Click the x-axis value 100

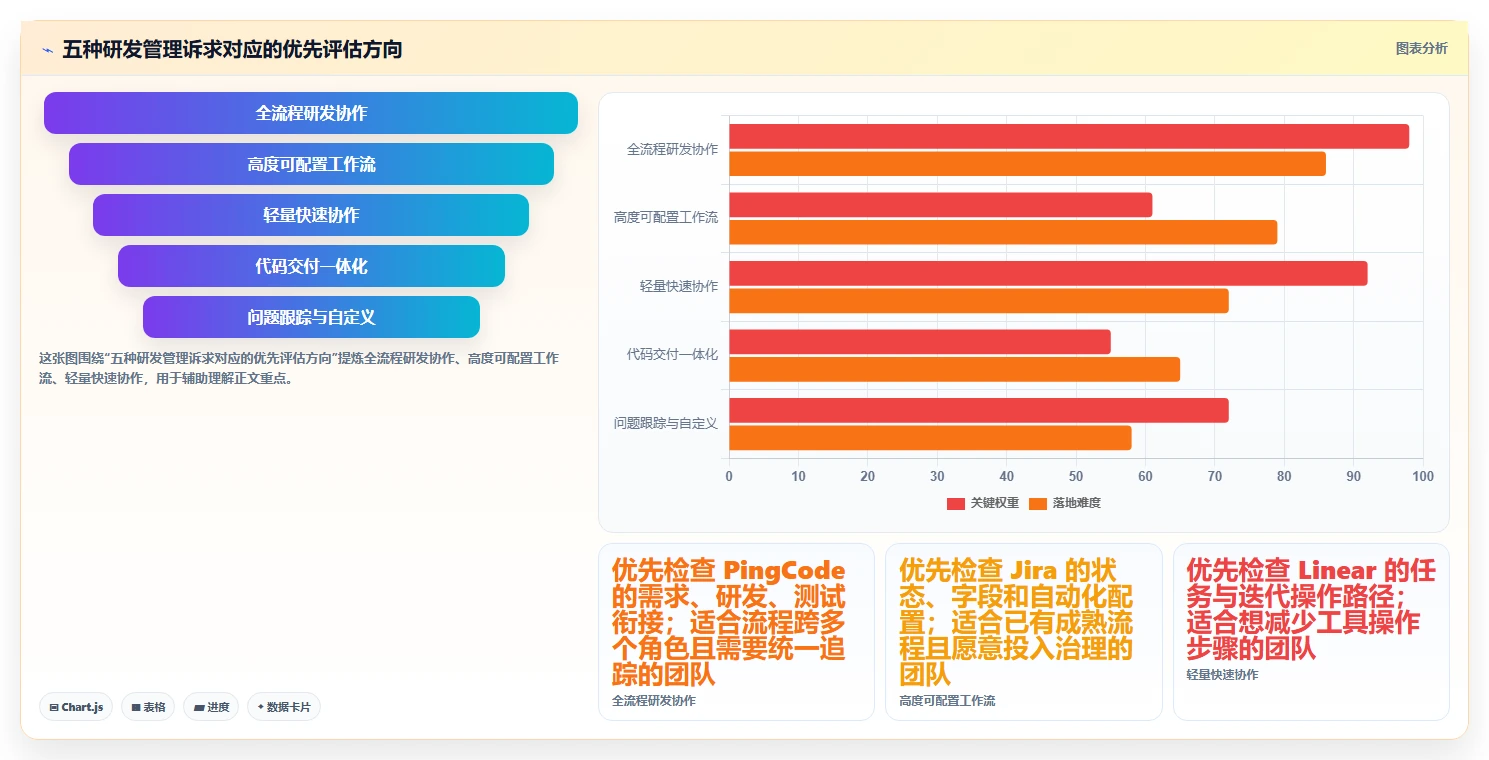click(x=1422, y=476)
